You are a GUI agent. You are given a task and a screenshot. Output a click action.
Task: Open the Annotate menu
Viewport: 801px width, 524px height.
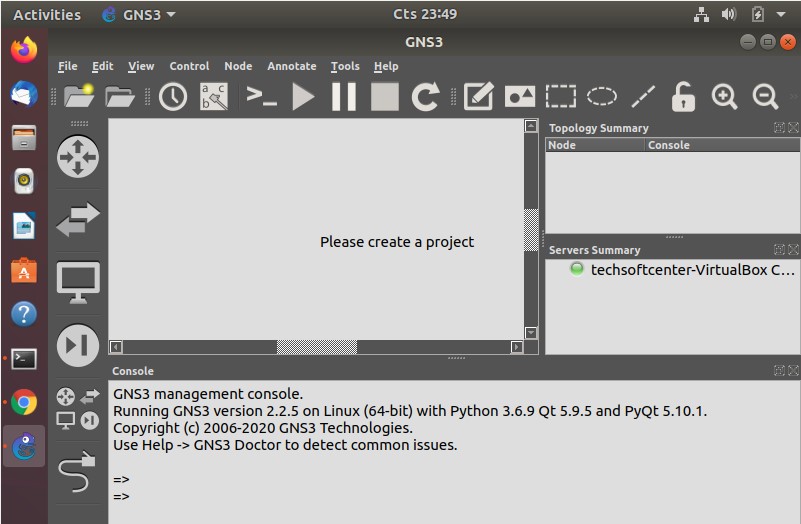292,66
